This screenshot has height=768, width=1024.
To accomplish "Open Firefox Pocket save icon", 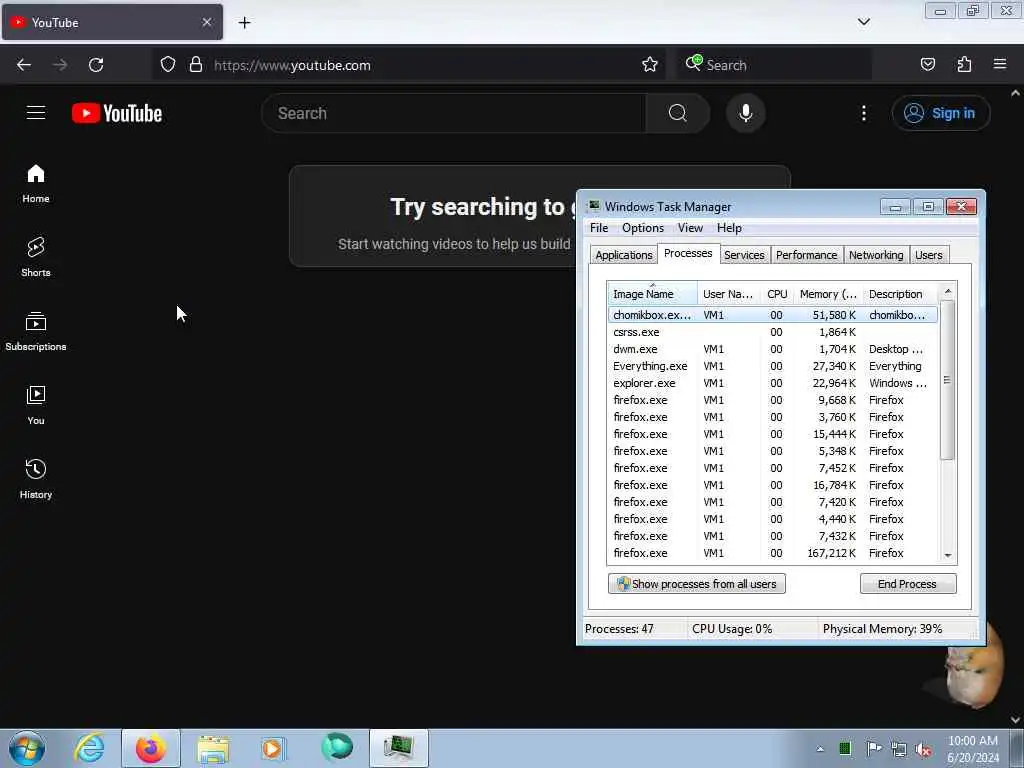I will click(927, 65).
